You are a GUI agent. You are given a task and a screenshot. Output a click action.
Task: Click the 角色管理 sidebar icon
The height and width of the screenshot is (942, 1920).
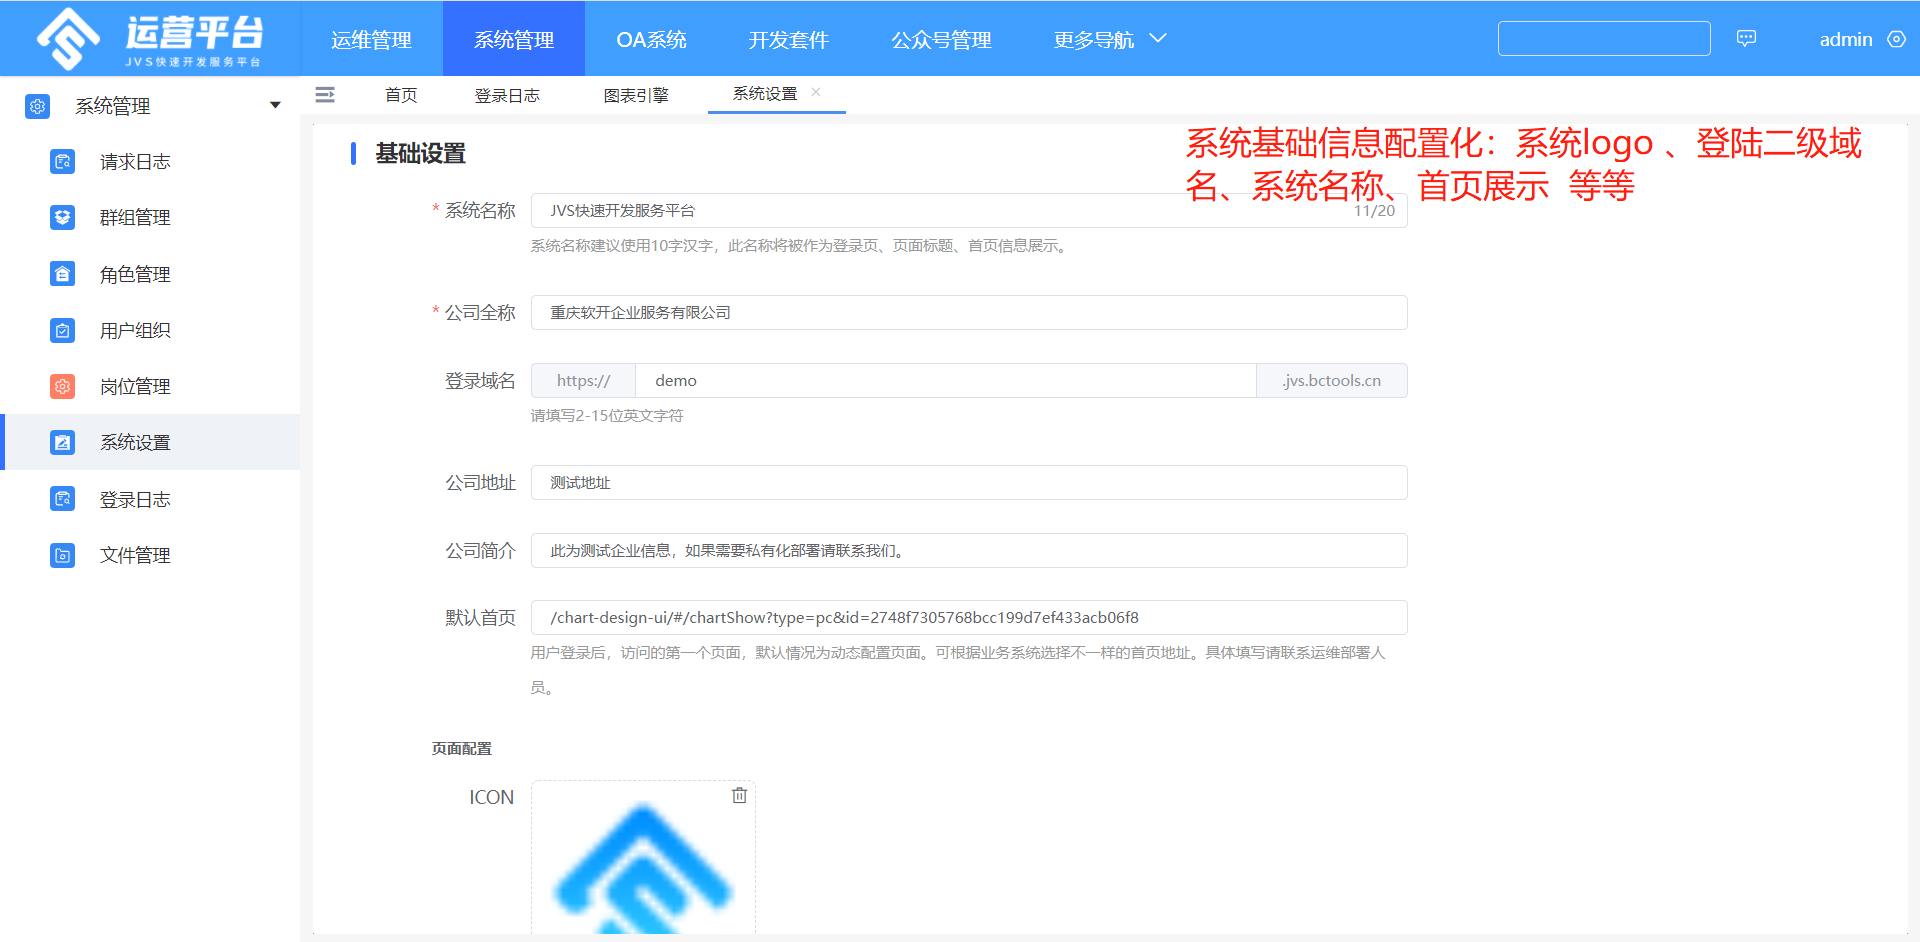(x=62, y=274)
